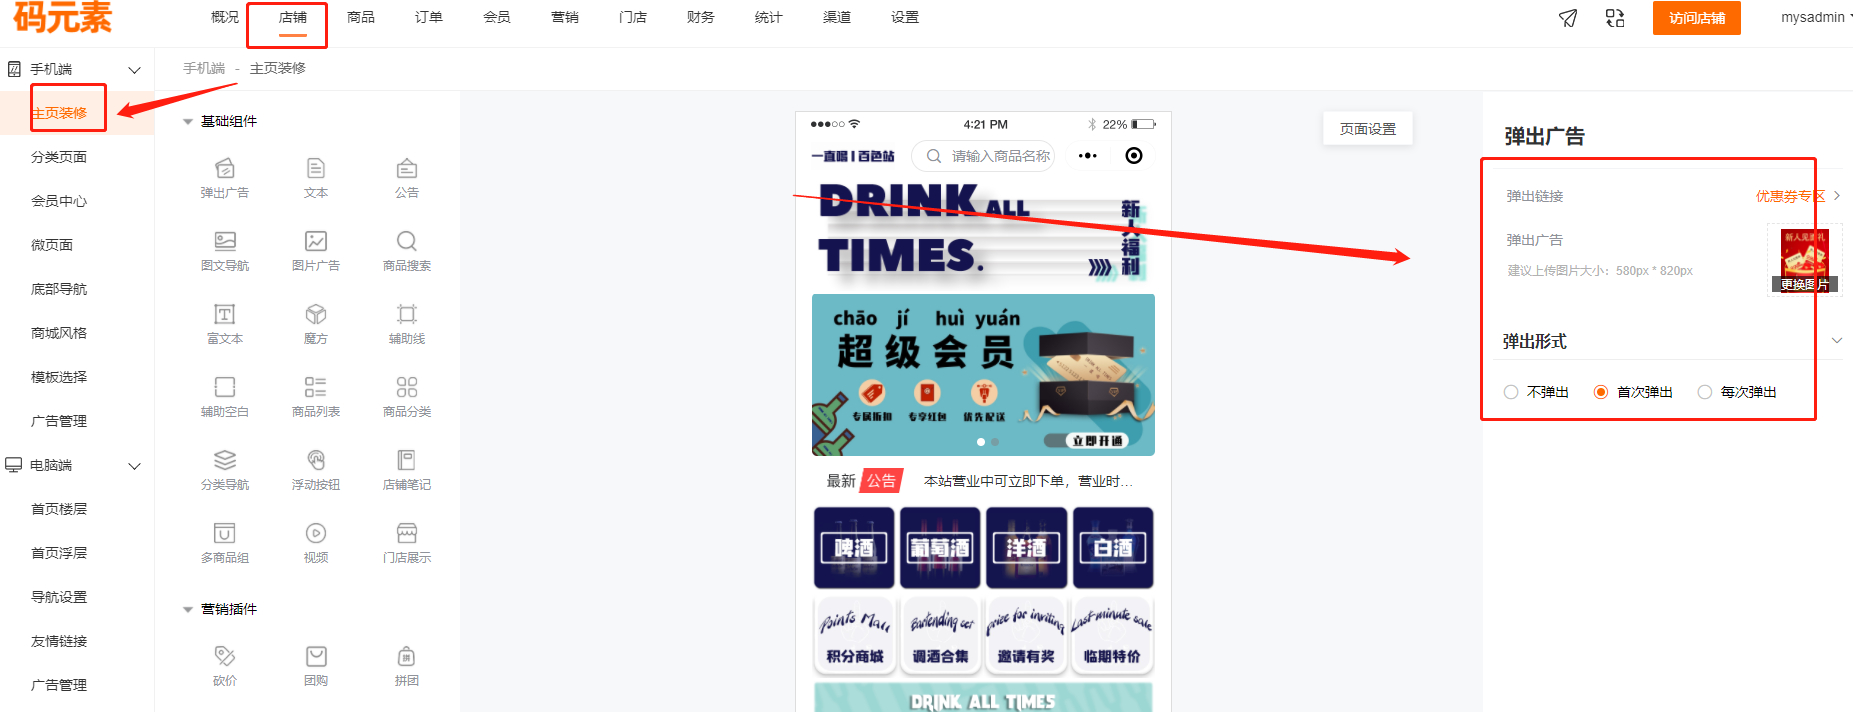Screen dimensions: 1853x712
Task: Open the 会员 top menu
Action: 497,17
